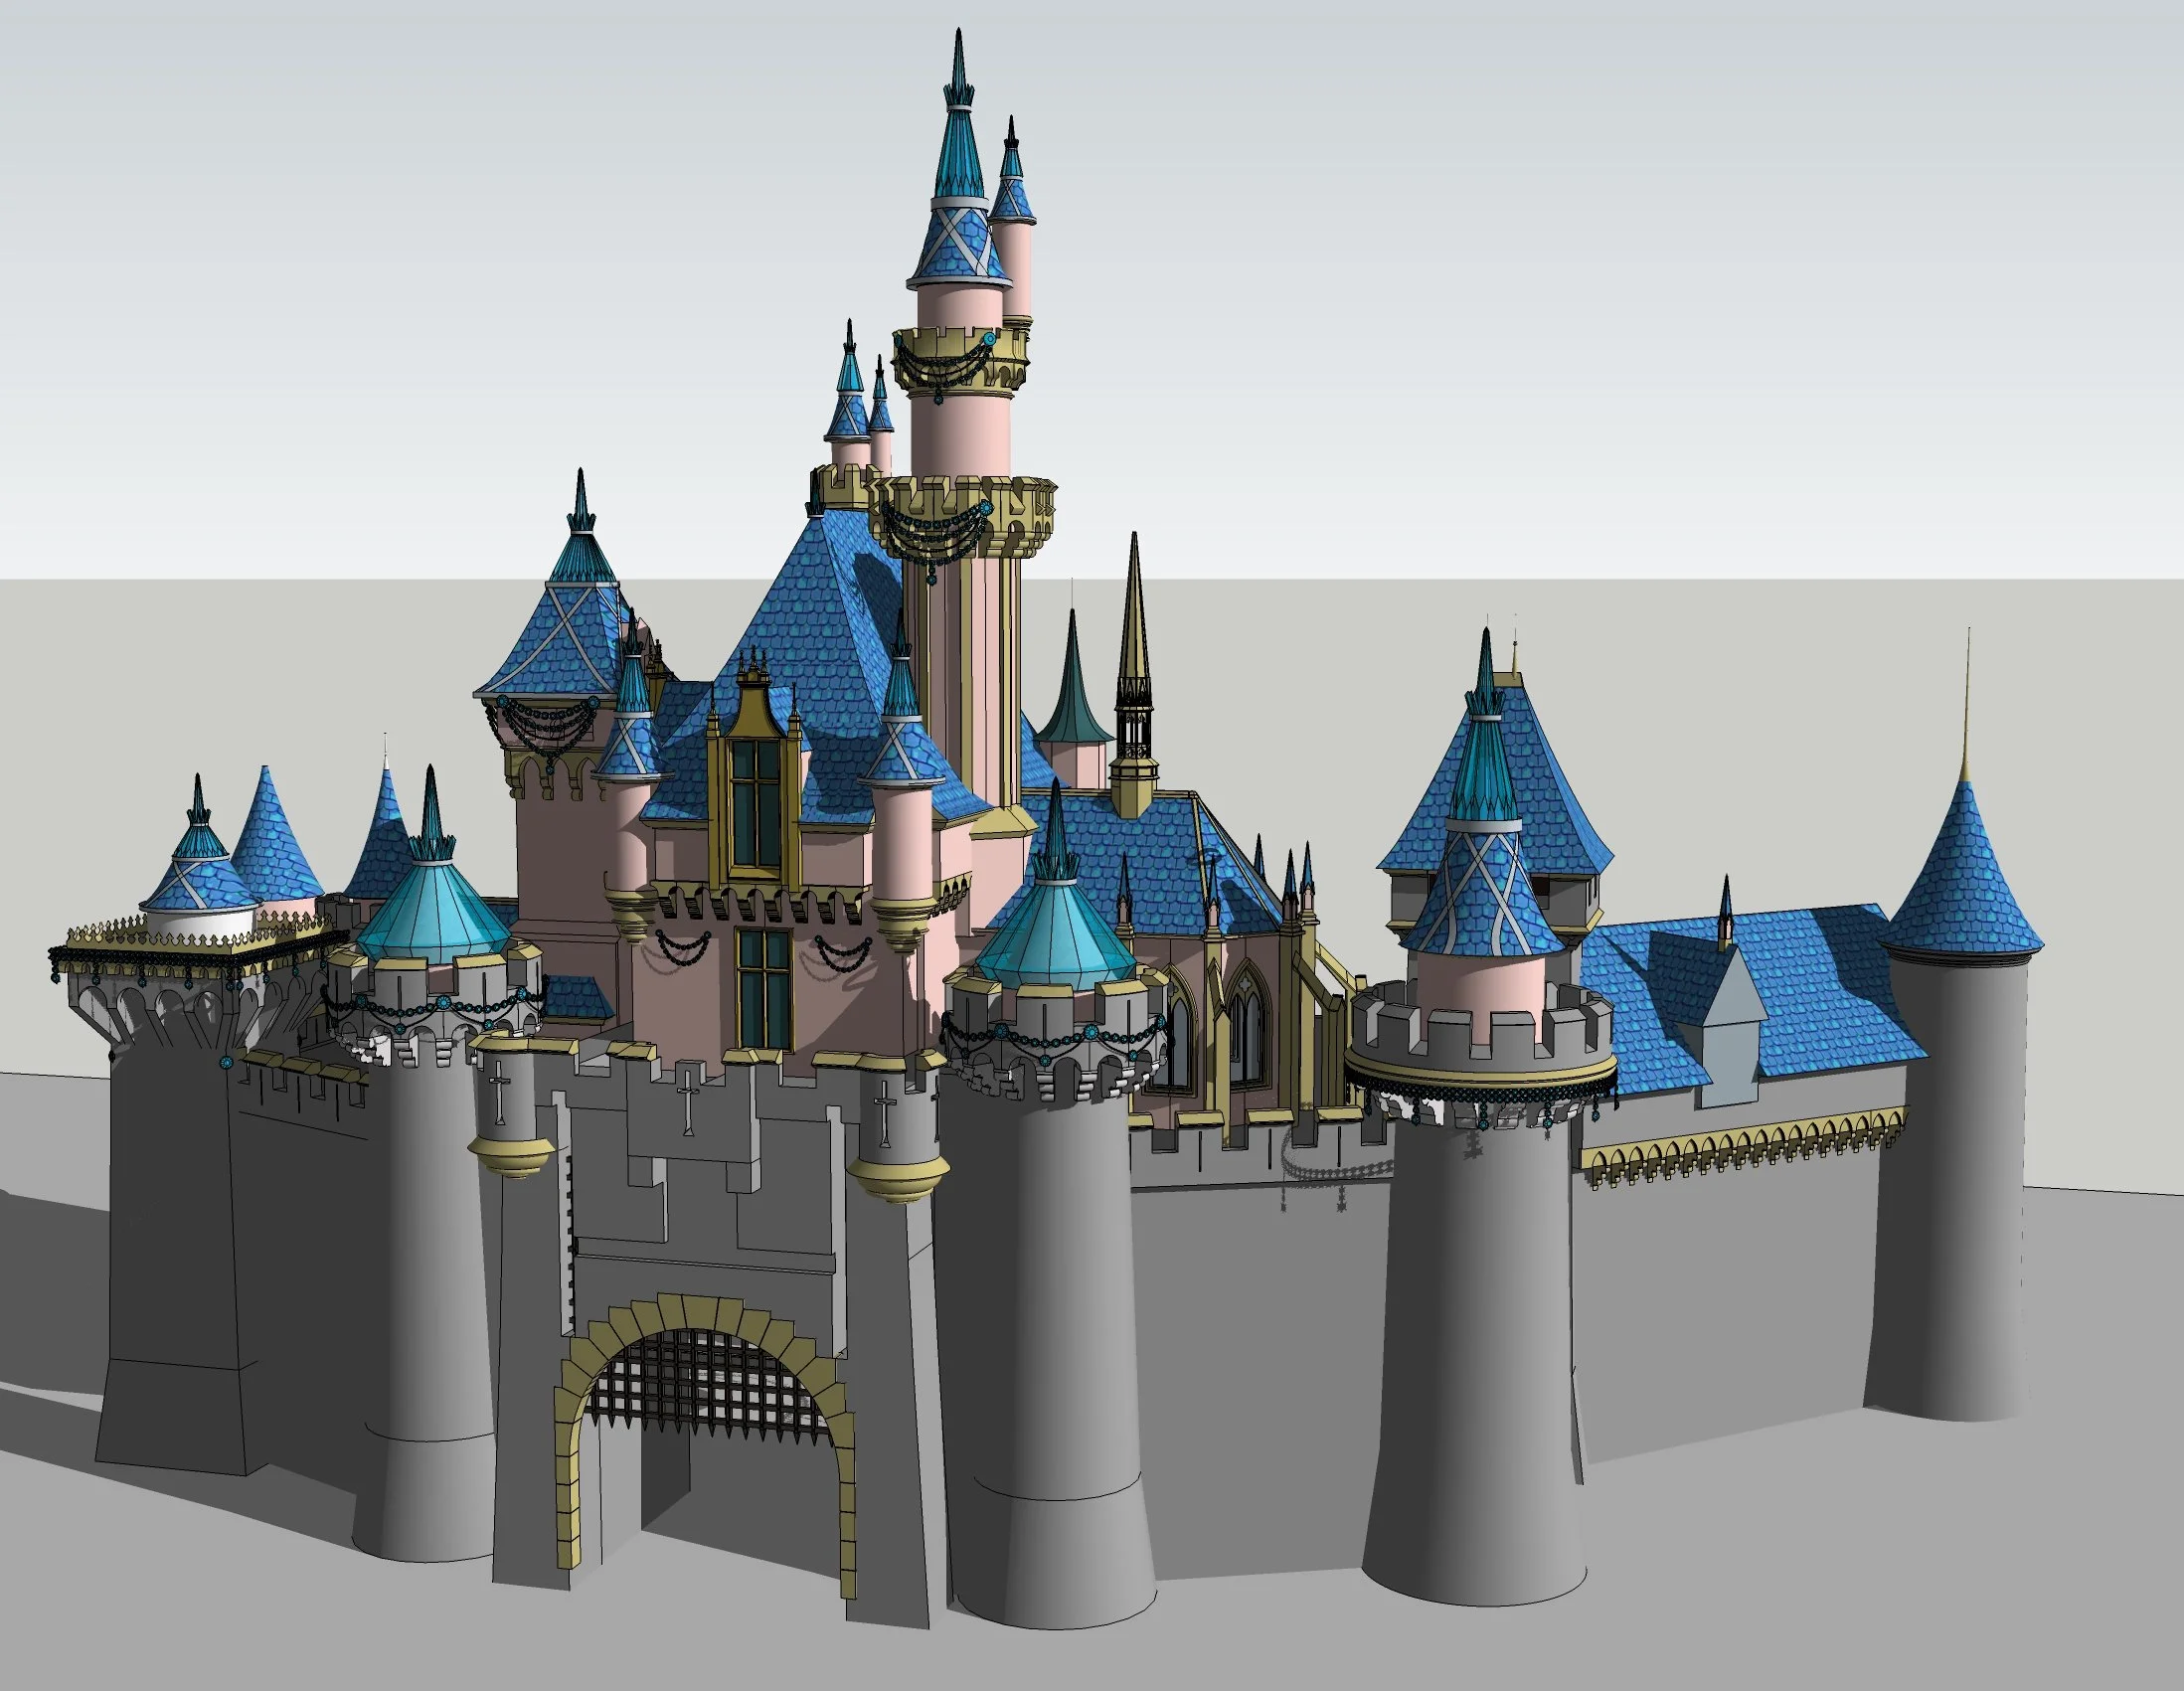Click the teal glass roof on front-center turret
This screenshot has width=2184, height=1691.
pos(1055,938)
